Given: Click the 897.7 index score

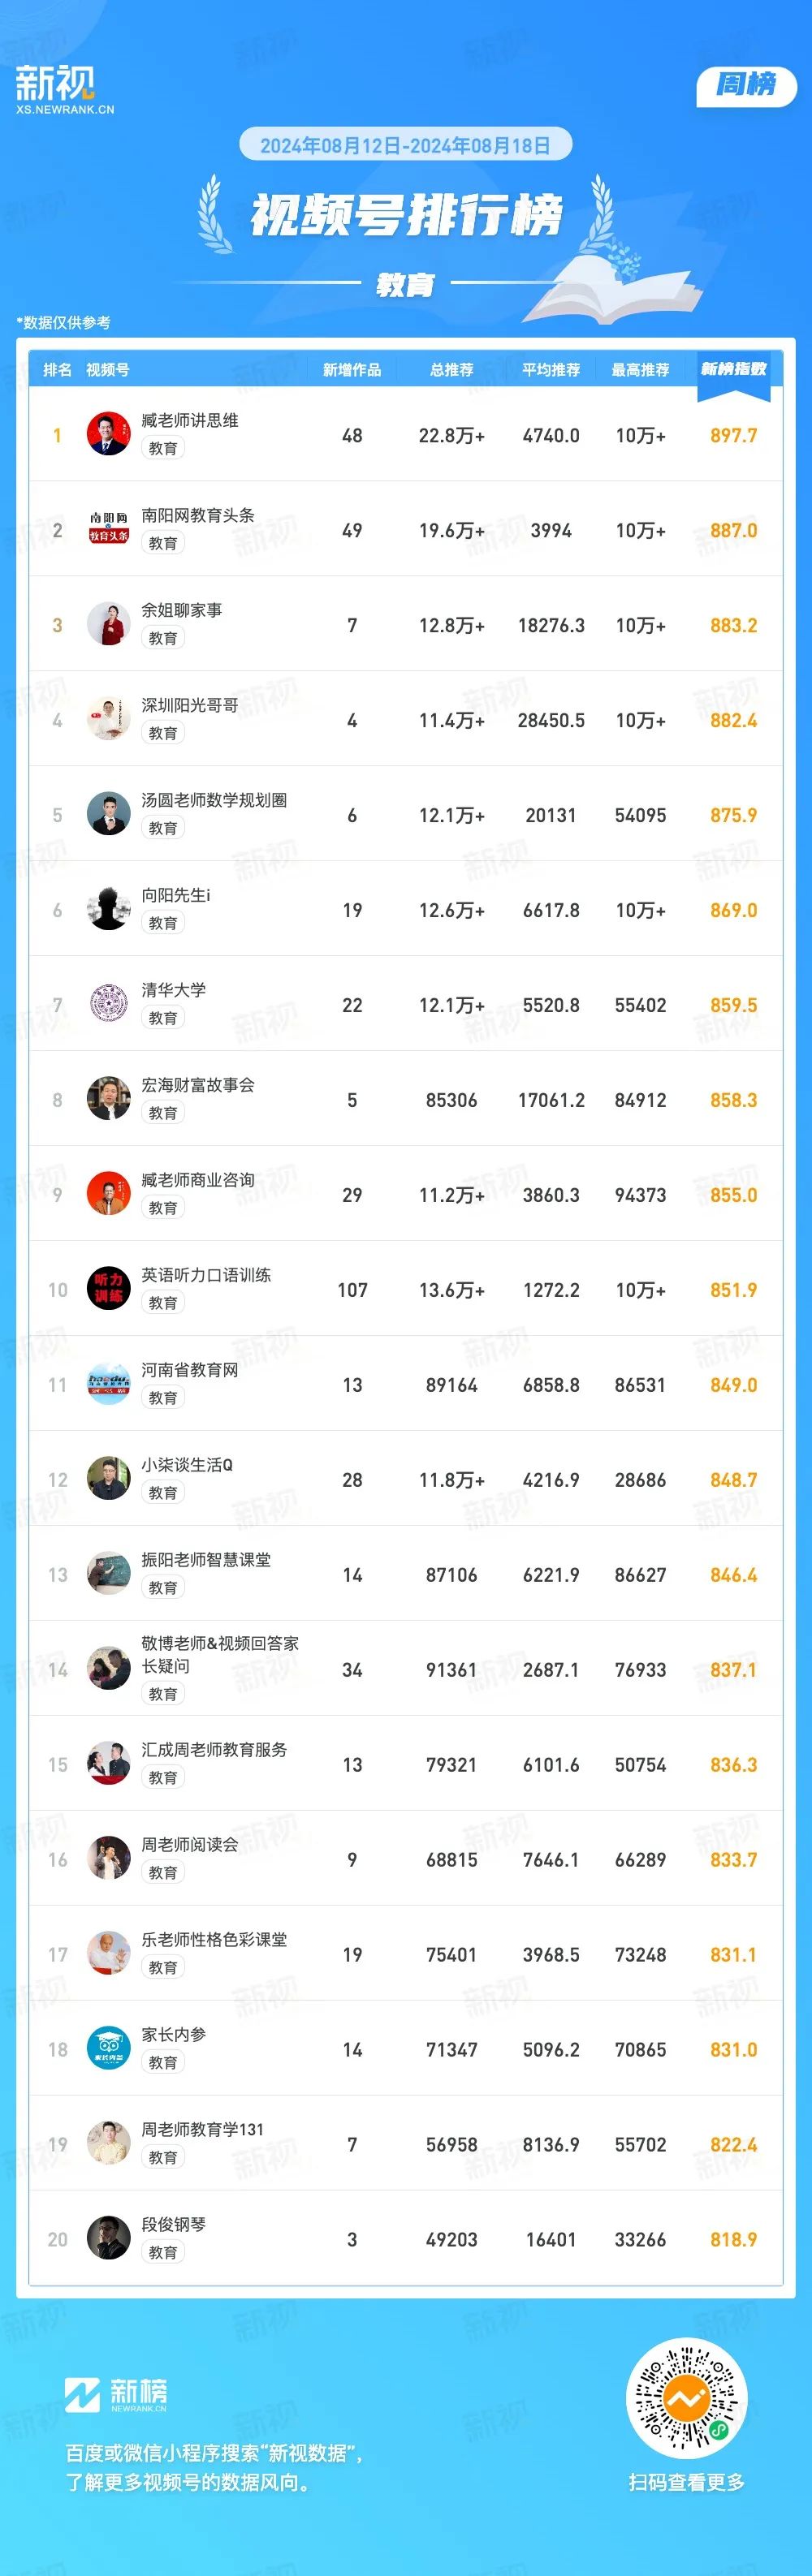Looking at the screenshot, I should click(734, 435).
